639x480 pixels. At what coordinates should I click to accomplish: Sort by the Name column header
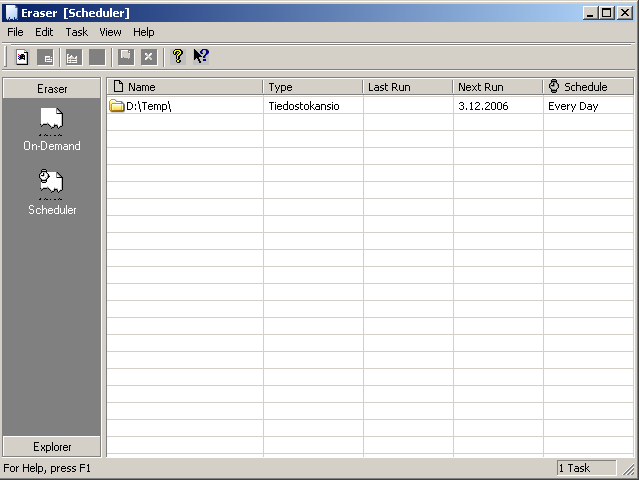coord(185,87)
